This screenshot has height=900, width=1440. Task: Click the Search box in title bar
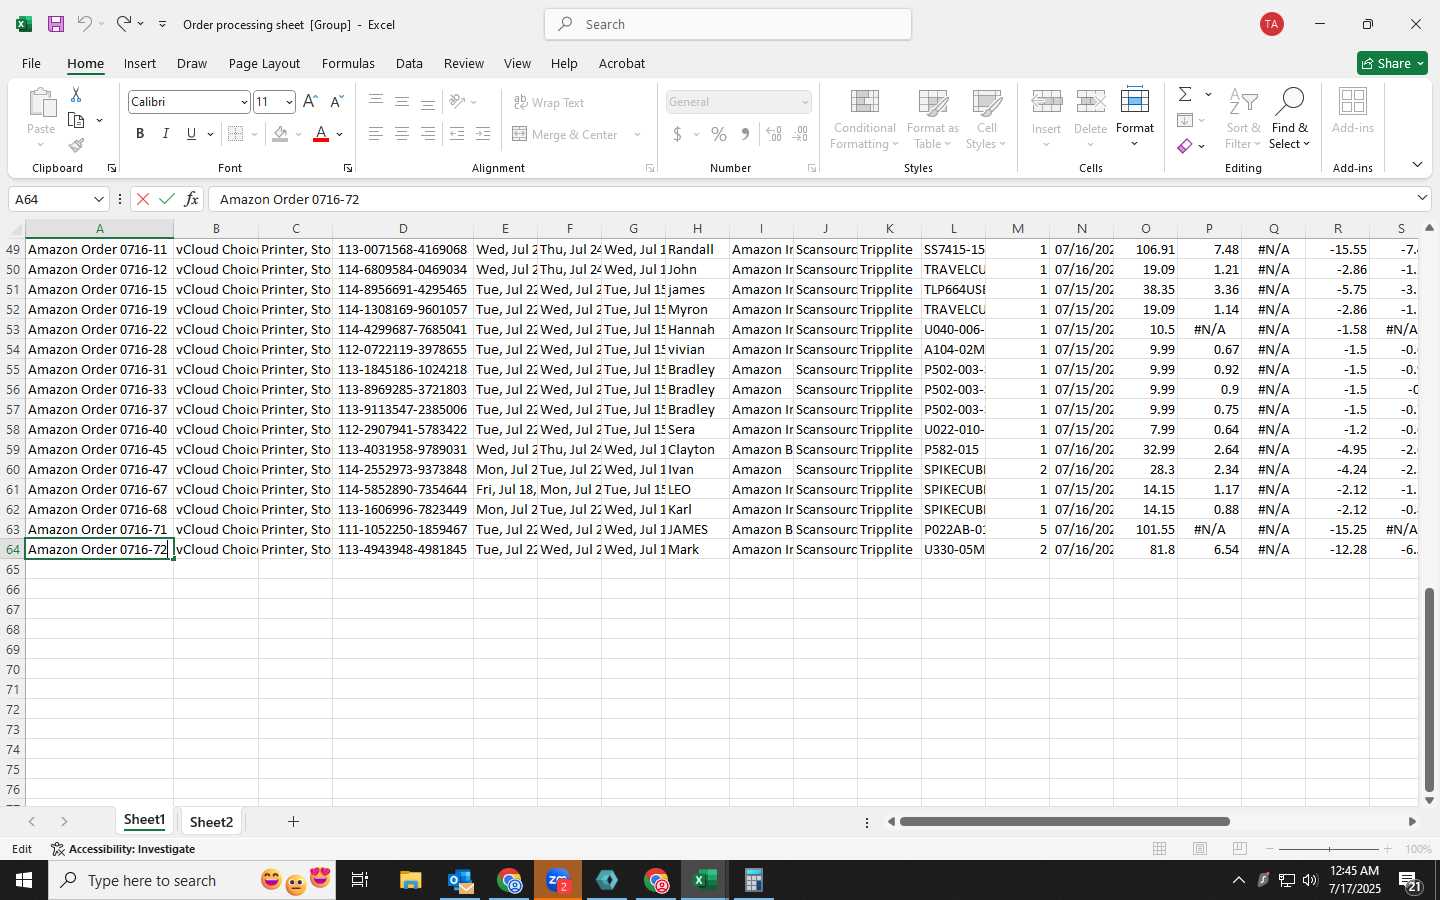pyautogui.click(x=728, y=24)
